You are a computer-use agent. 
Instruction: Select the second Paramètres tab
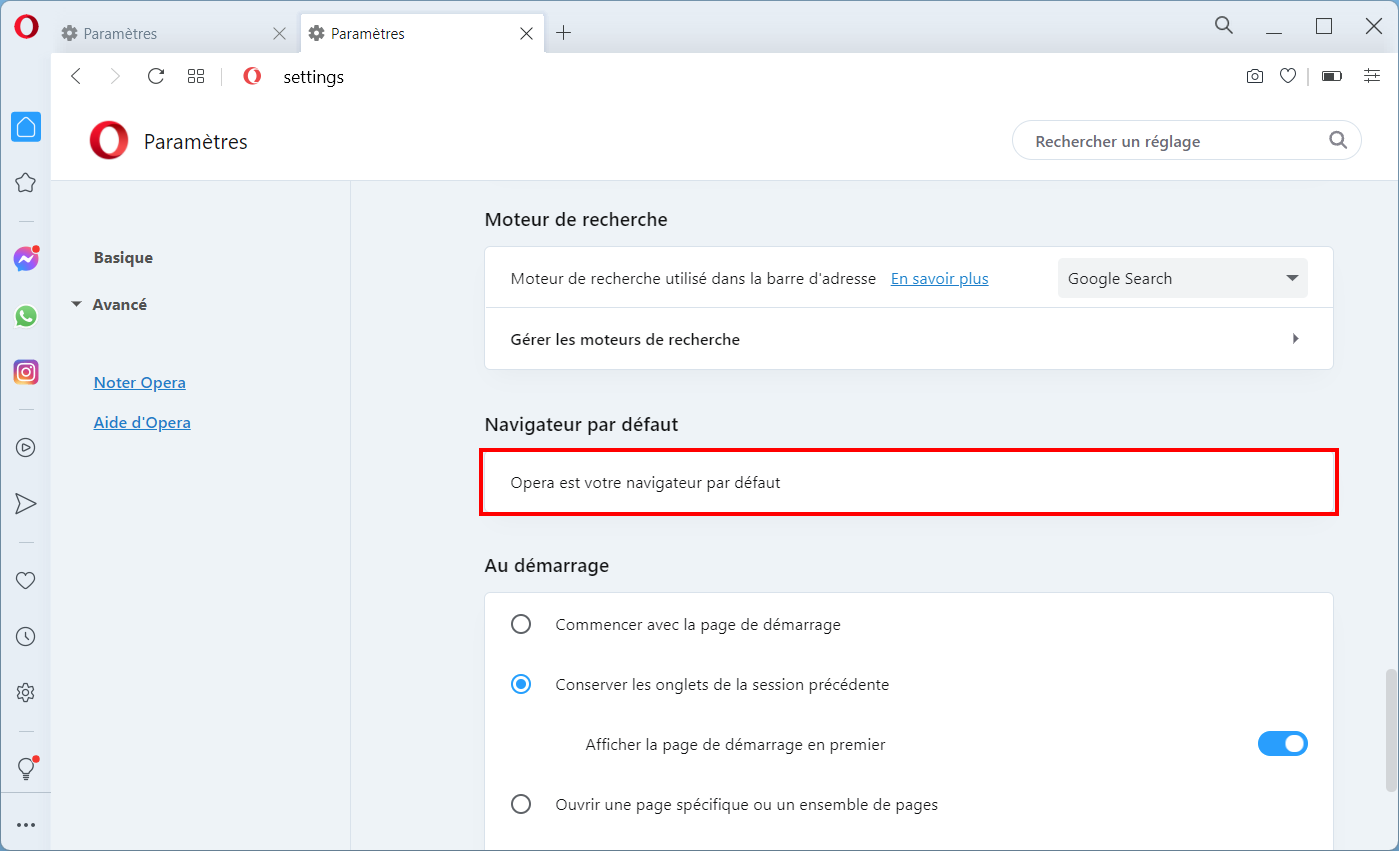pyautogui.click(x=422, y=33)
